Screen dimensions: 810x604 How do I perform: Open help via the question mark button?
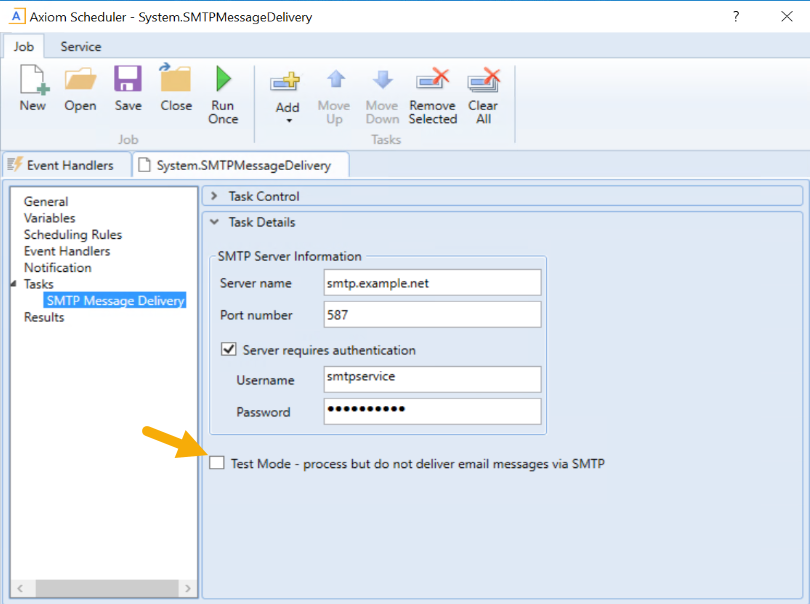[736, 17]
